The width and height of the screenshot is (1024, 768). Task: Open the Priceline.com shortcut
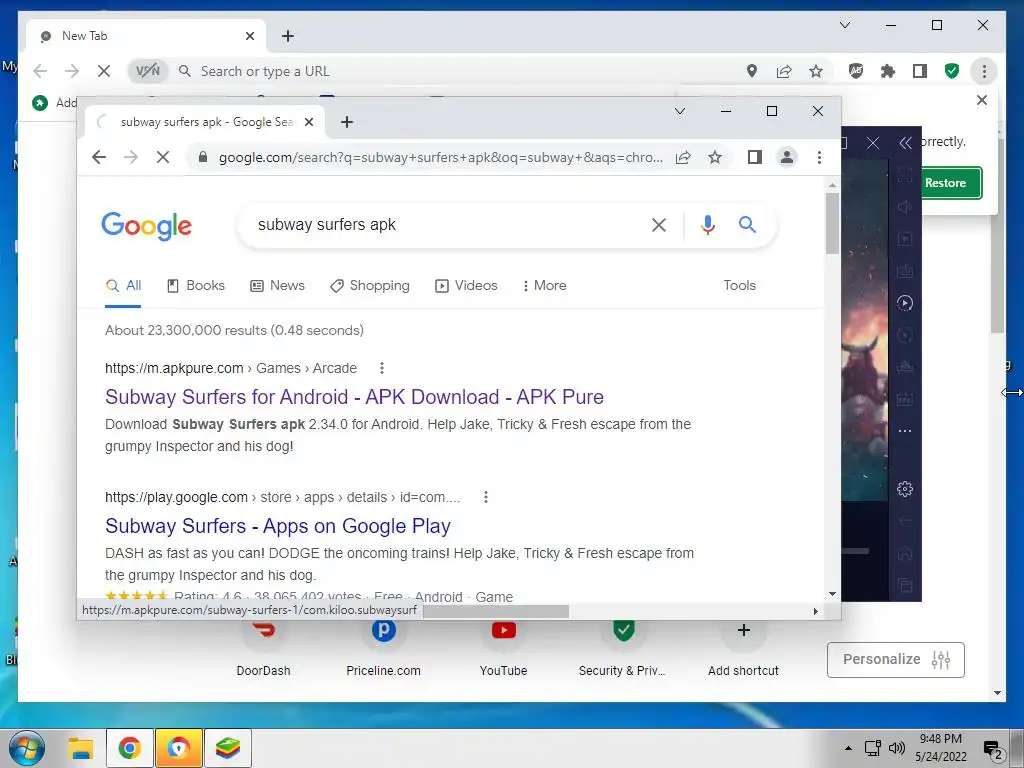[383, 647]
